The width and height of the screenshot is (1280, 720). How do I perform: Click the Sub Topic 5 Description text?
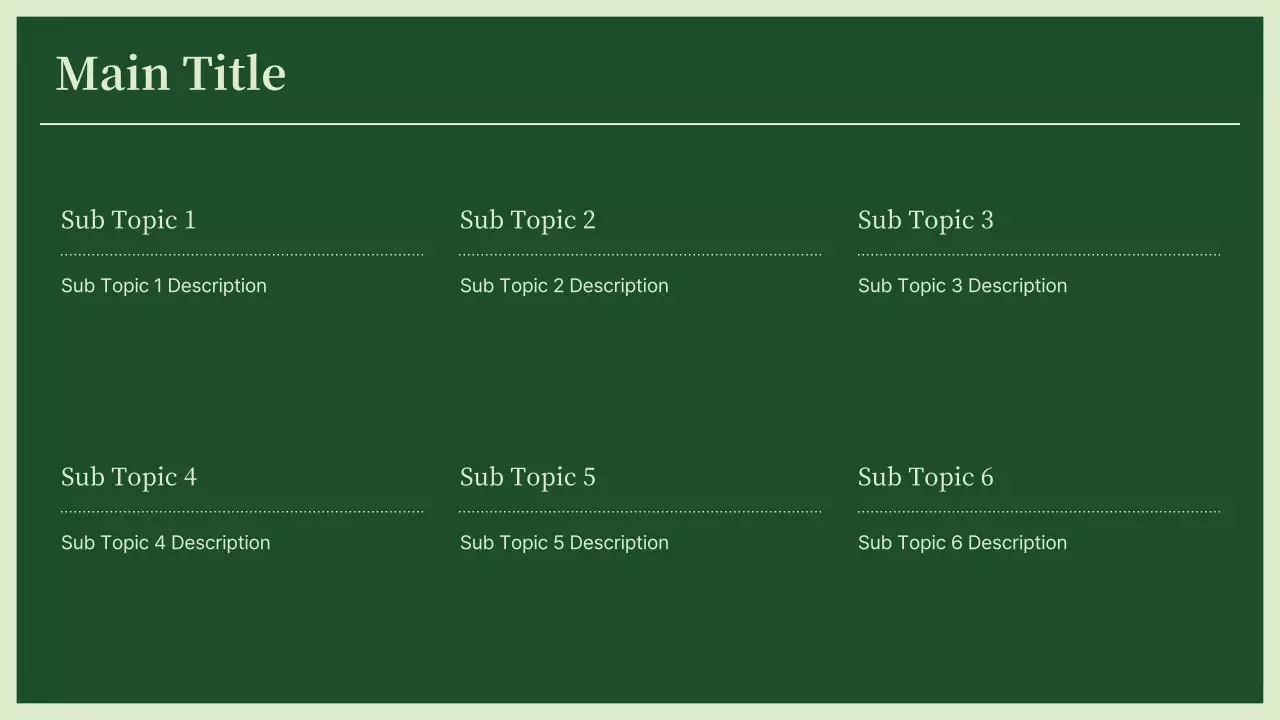point(564,543)
